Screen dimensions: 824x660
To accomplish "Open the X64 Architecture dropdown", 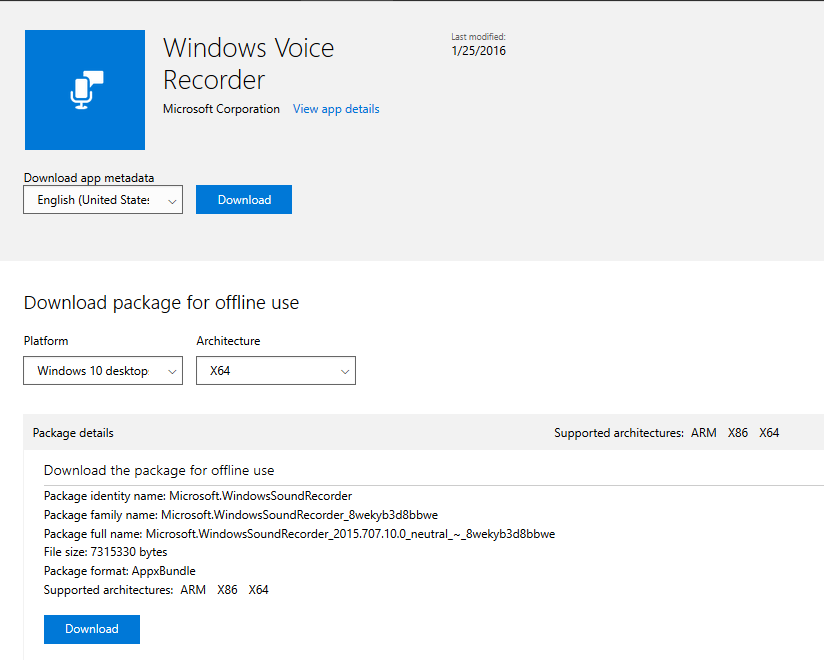I will click(x=276, y=370).
